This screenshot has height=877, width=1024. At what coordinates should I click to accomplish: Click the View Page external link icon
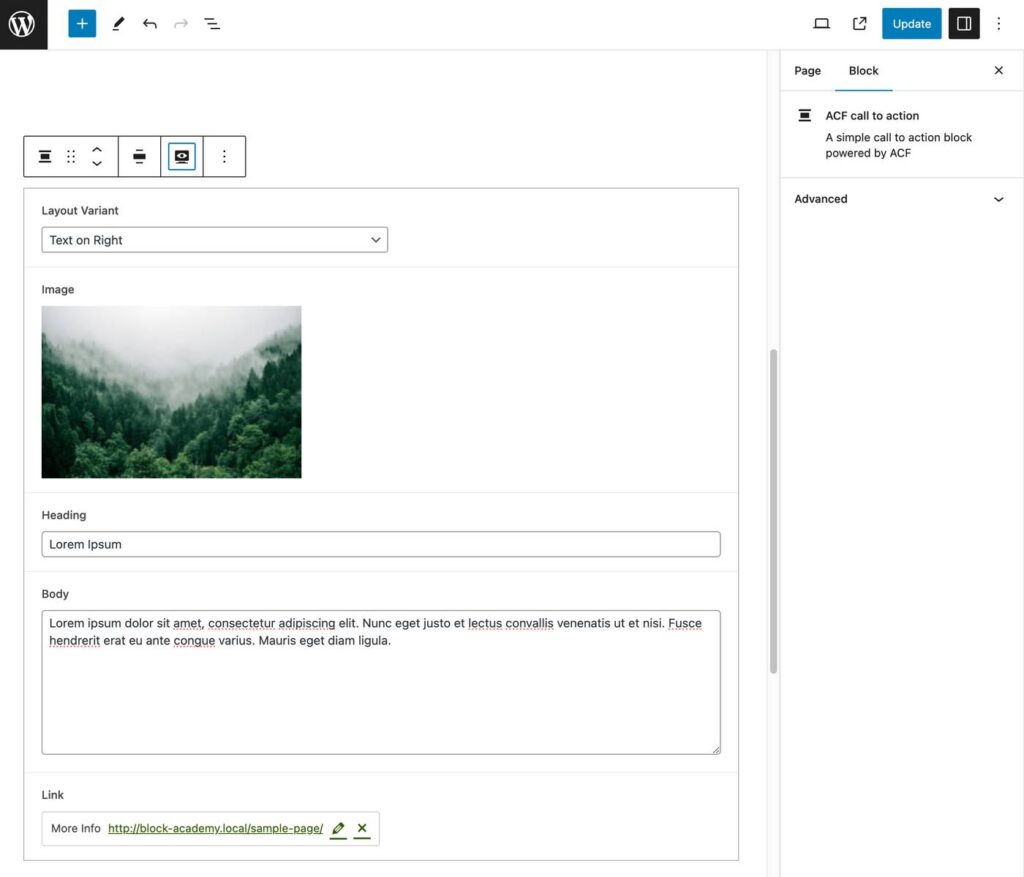[x=859, y=24]
